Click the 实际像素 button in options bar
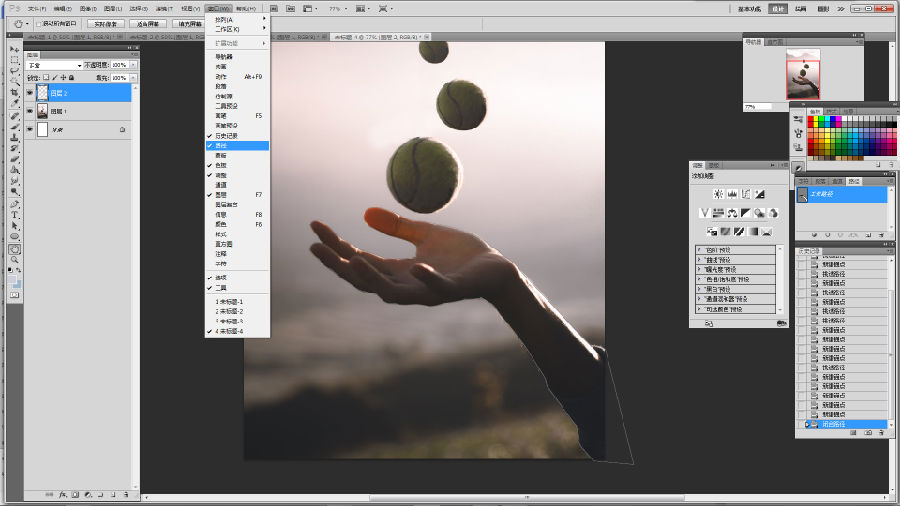The width and height of the screenshot is (900, 506). tap(106, 23)
